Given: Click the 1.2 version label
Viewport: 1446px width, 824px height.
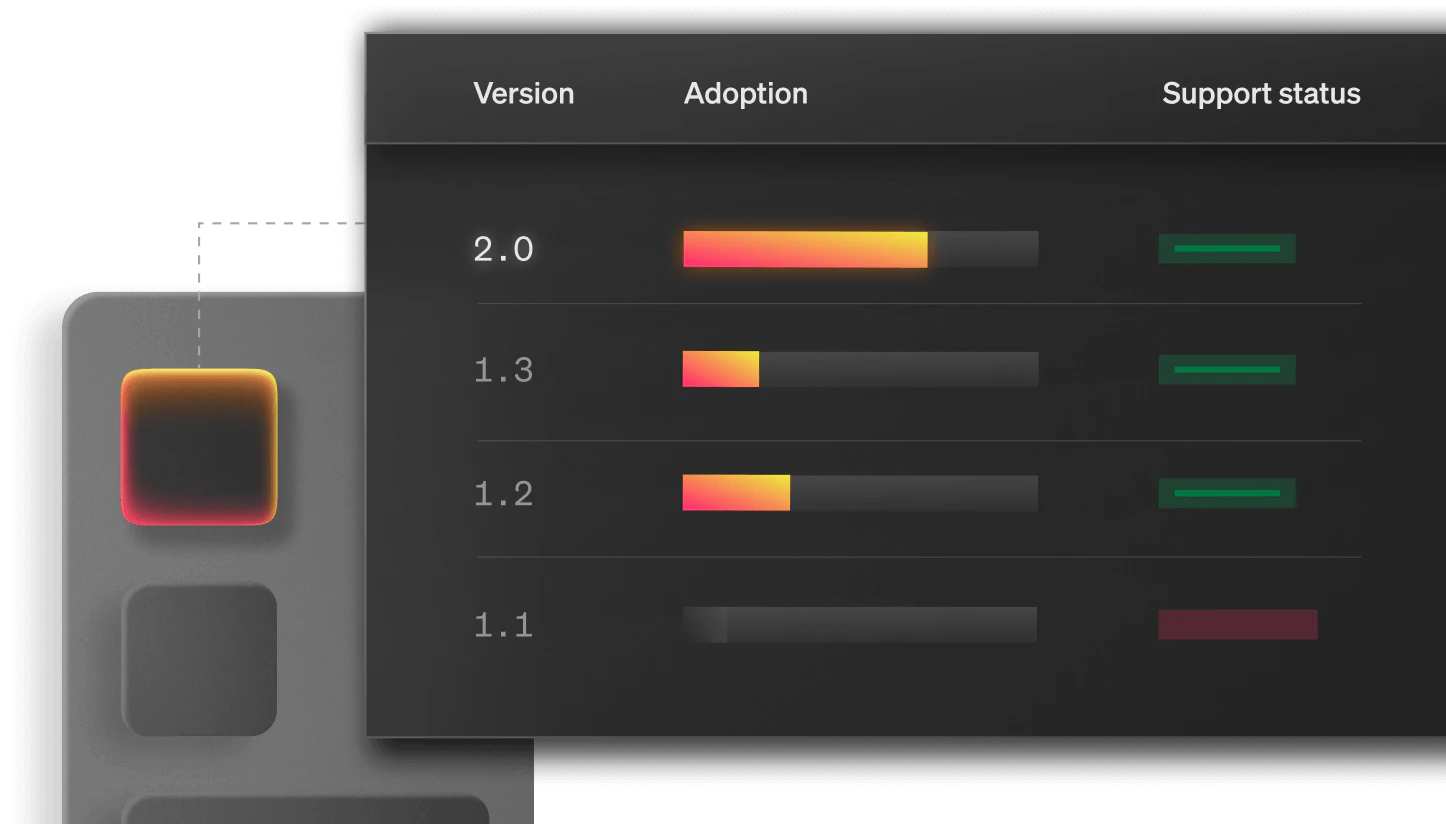Looking at the screenshot, I should (503, 494).
